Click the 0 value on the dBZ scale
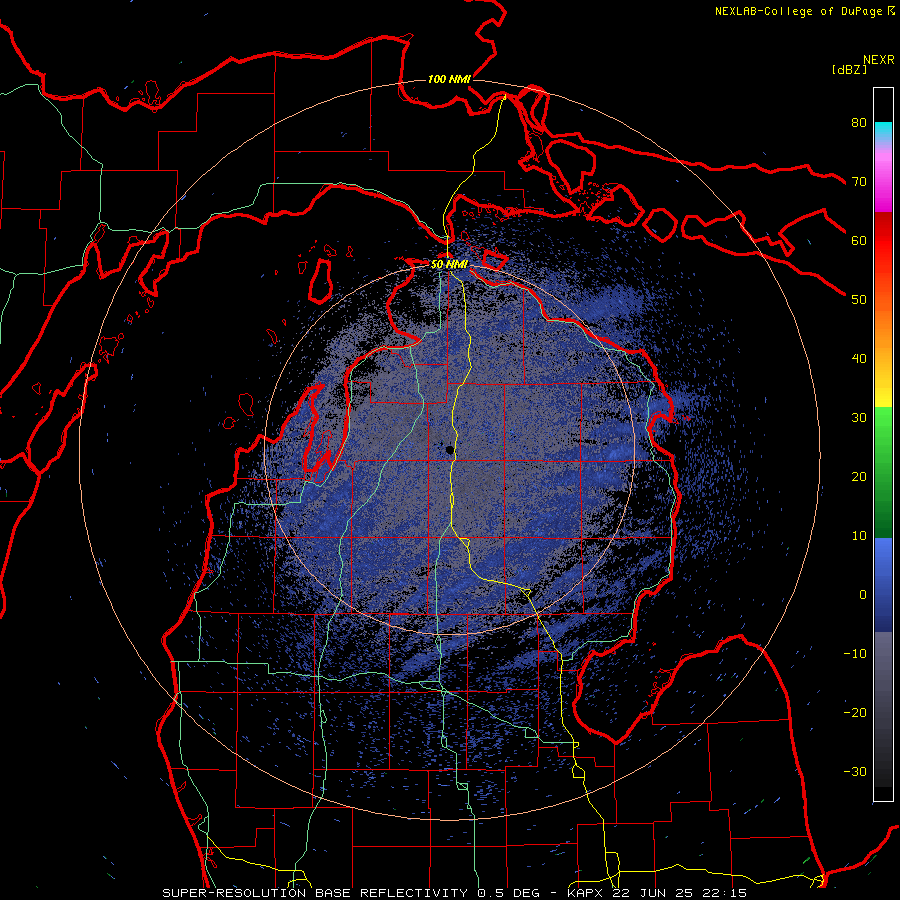900x900 pixels. [863, 595]
